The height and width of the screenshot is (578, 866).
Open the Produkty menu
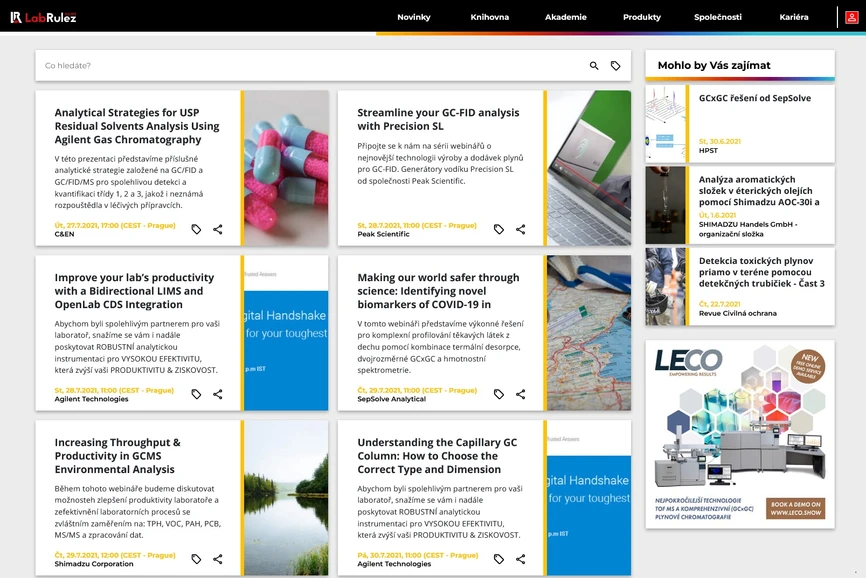click(x=640, y=16)
